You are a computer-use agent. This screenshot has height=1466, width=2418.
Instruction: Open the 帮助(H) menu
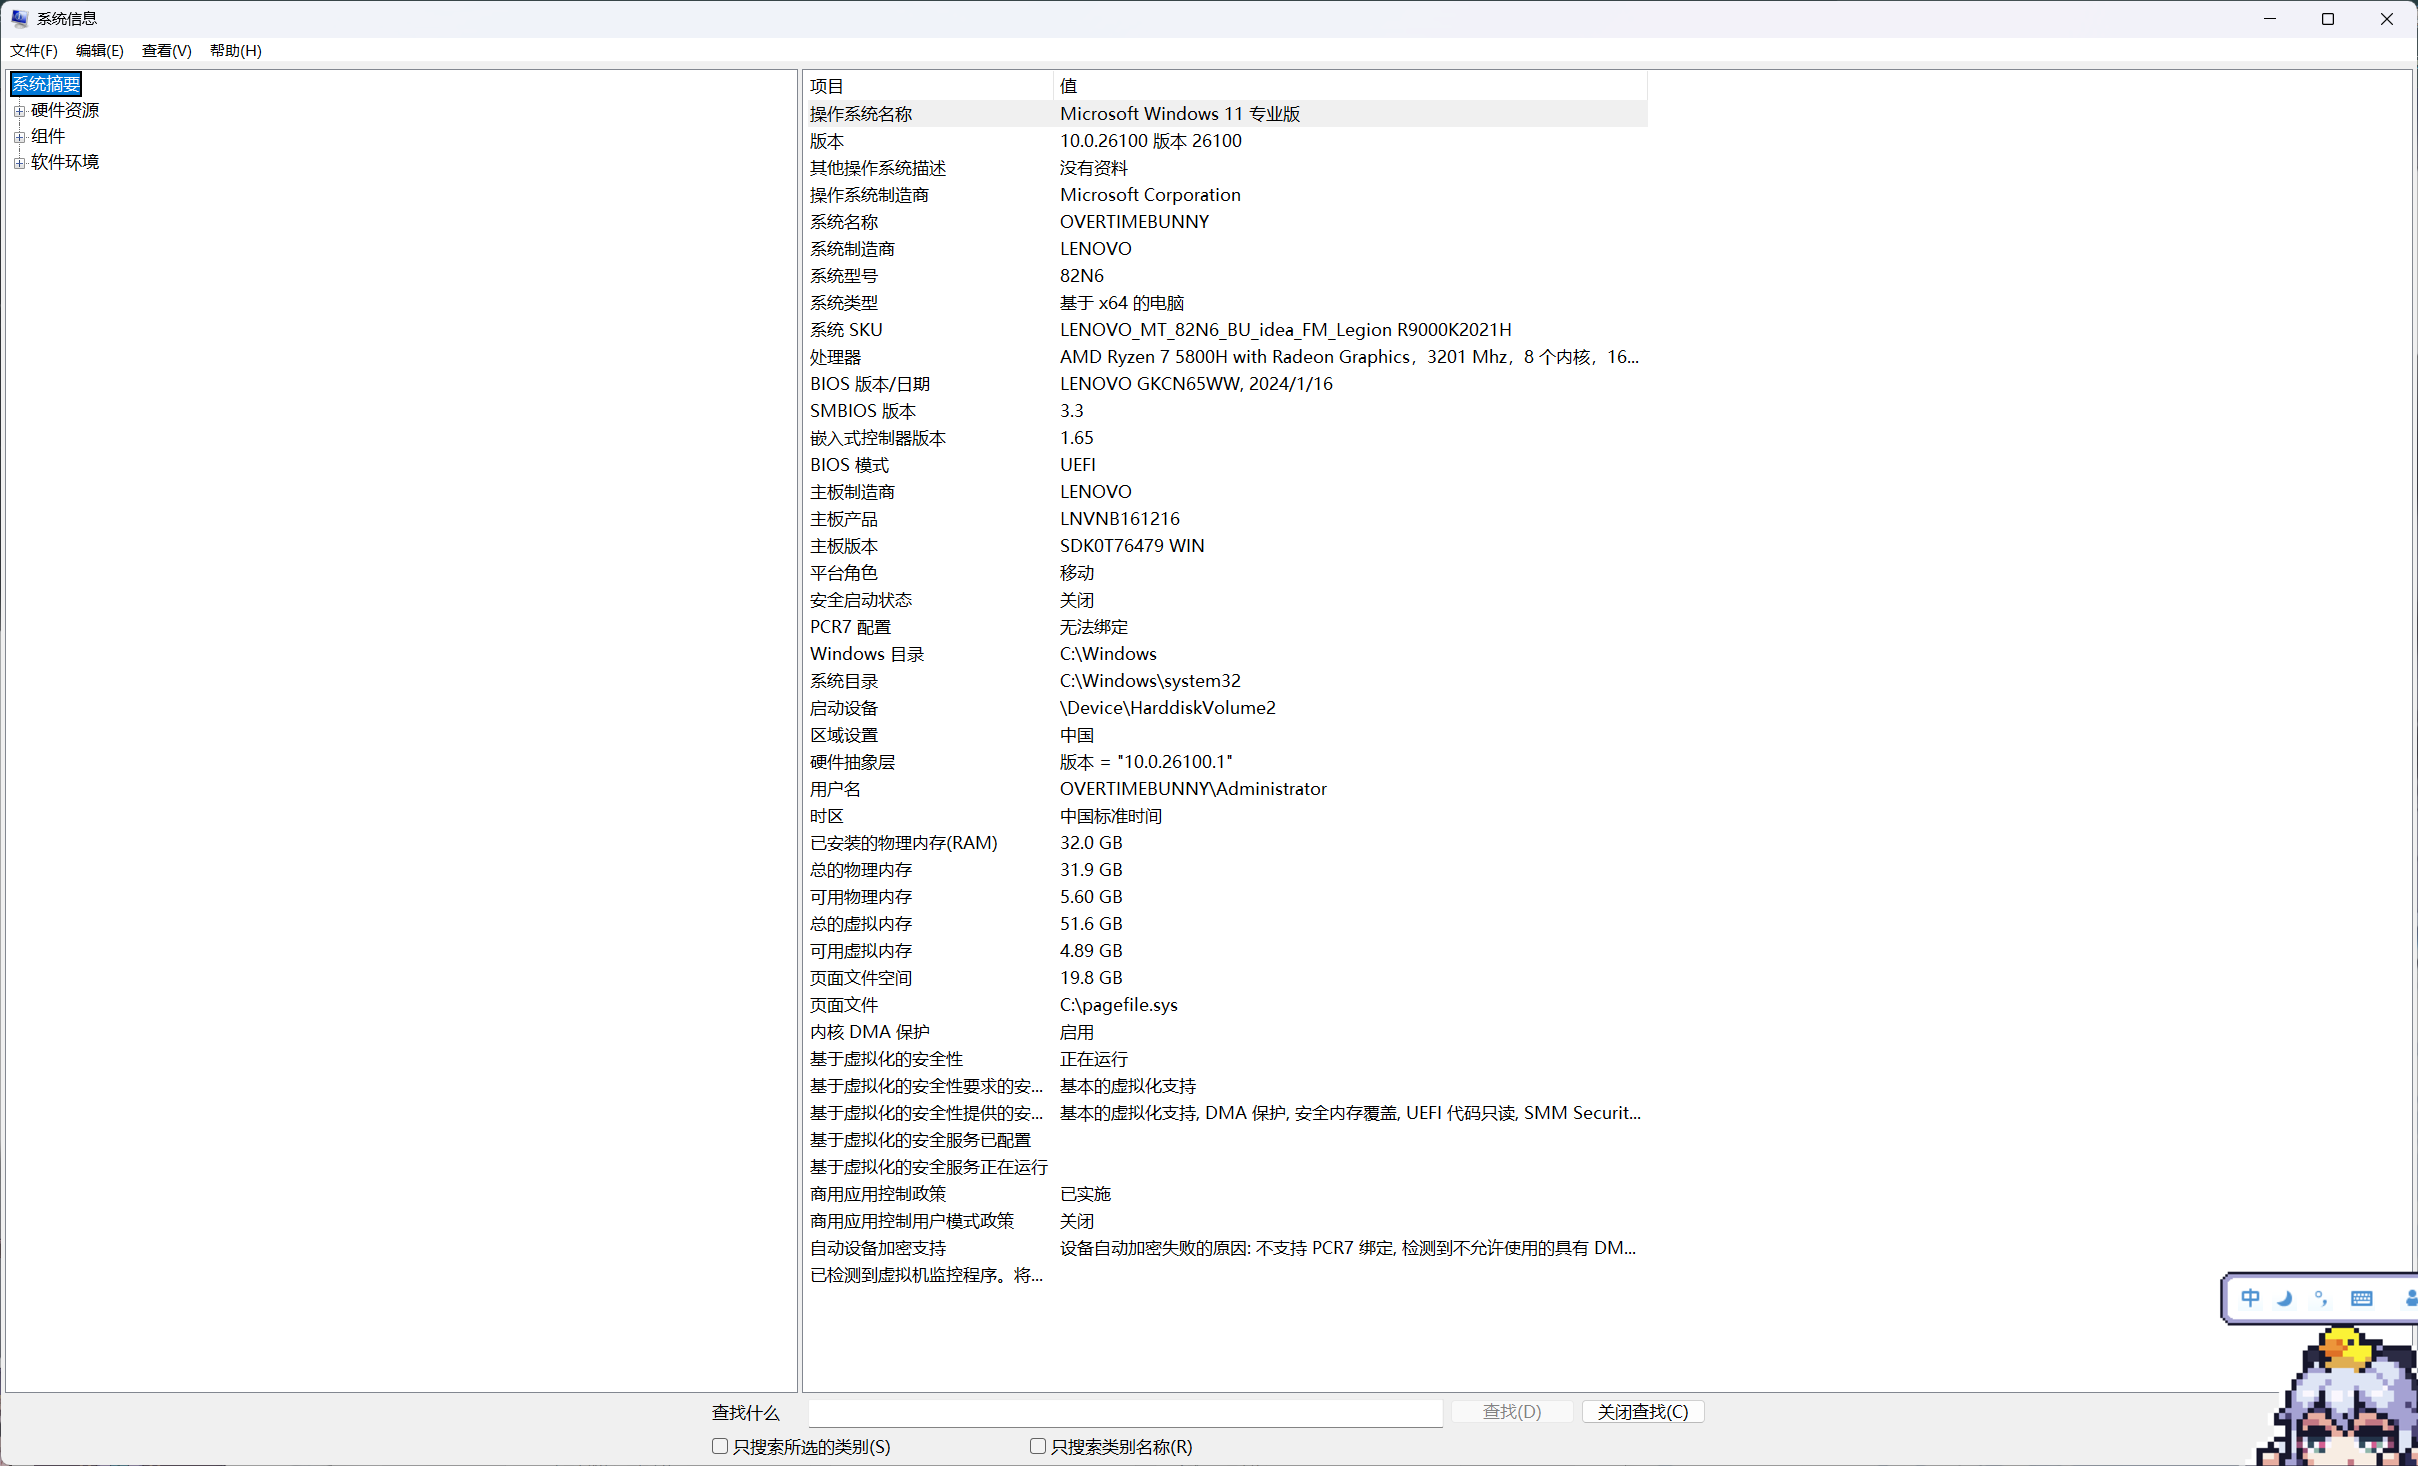click(235, 51)
